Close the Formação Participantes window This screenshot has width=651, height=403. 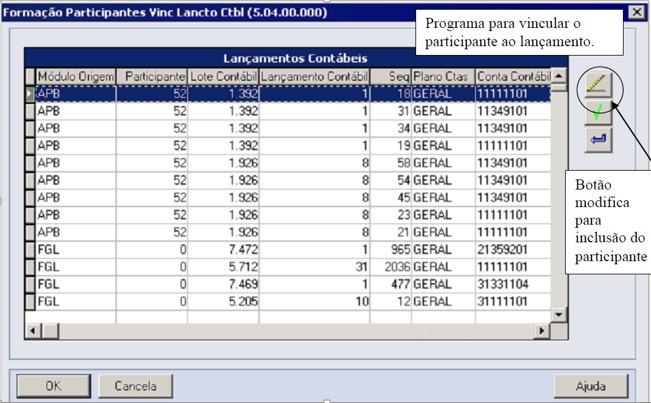(636, 12)
